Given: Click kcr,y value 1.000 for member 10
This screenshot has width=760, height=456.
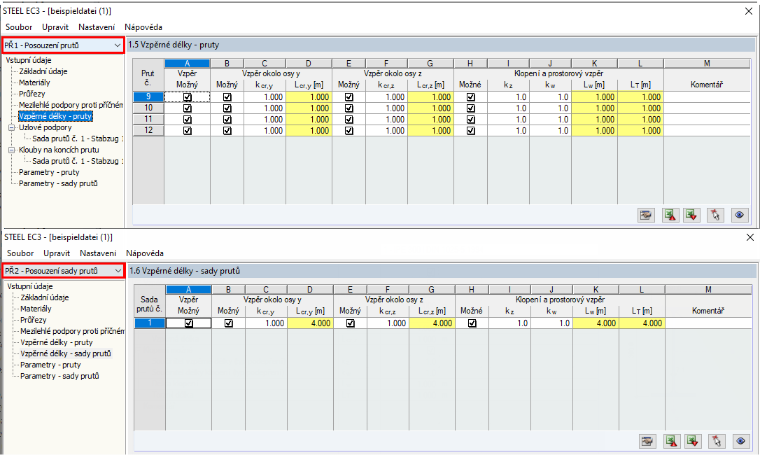Looking at the screenshot, I should tap(265, 108).
